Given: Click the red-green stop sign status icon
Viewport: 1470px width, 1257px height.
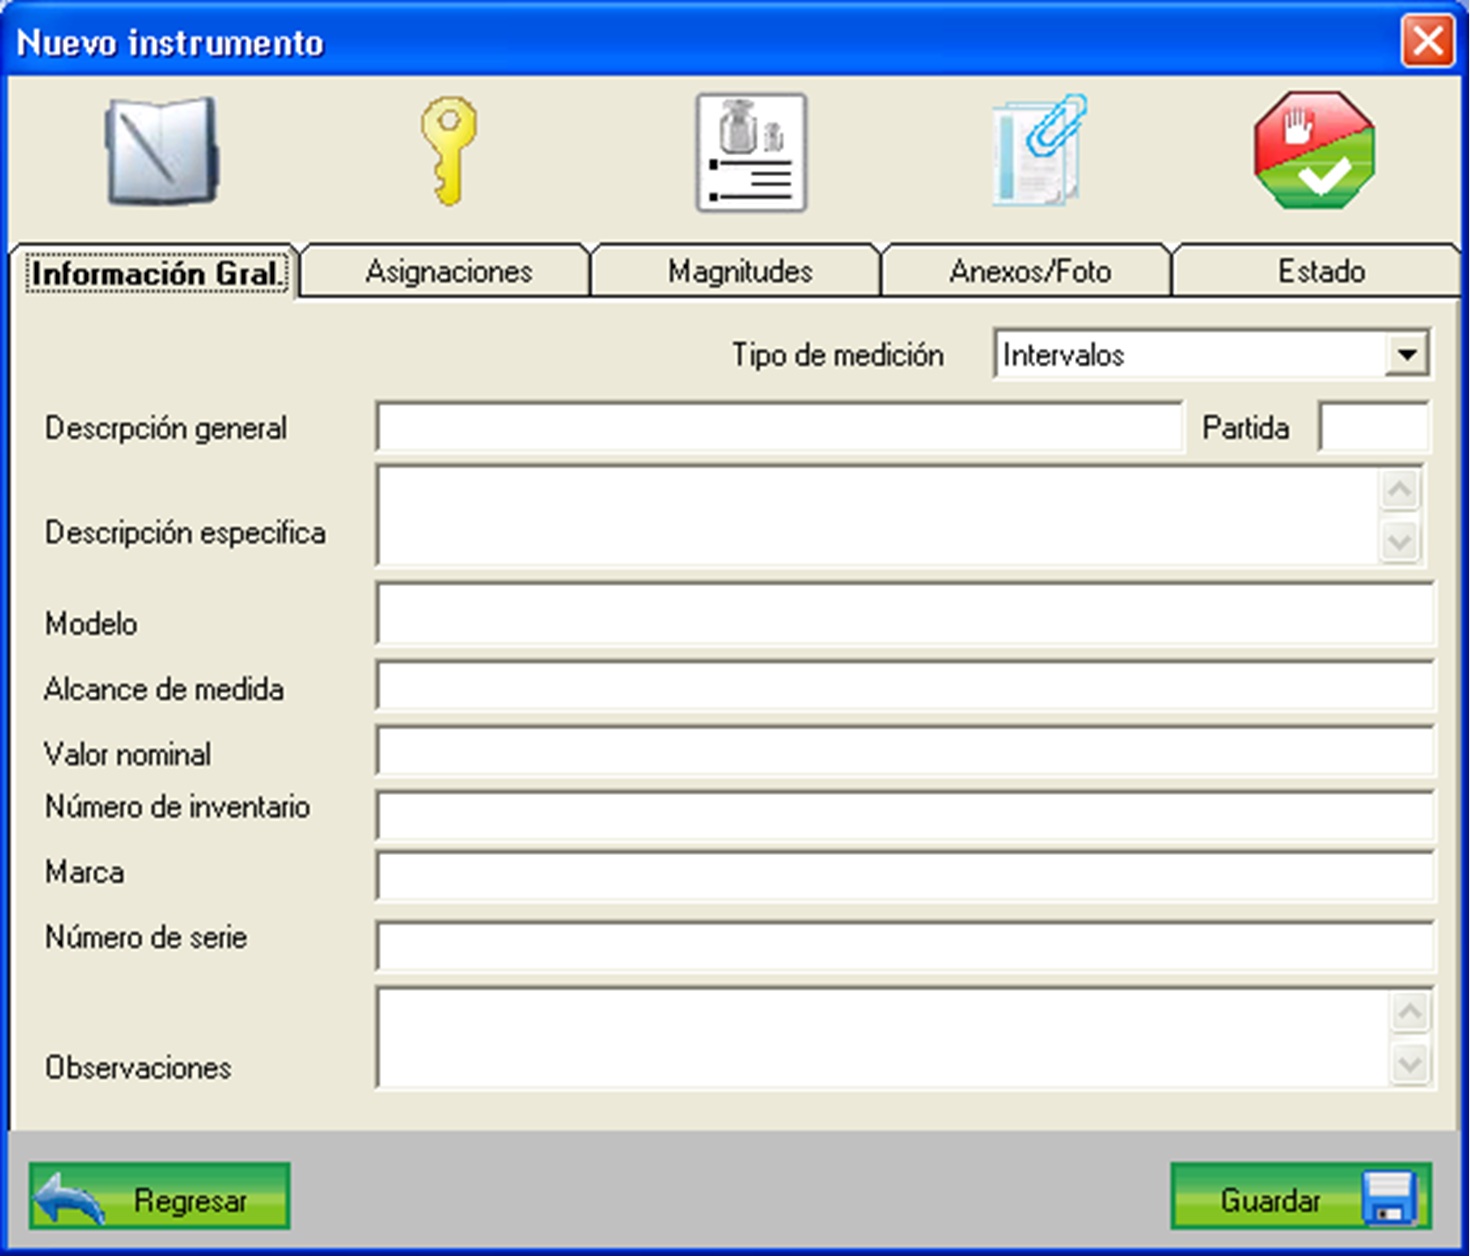Looking at the screenshot, I should 1314,151.
